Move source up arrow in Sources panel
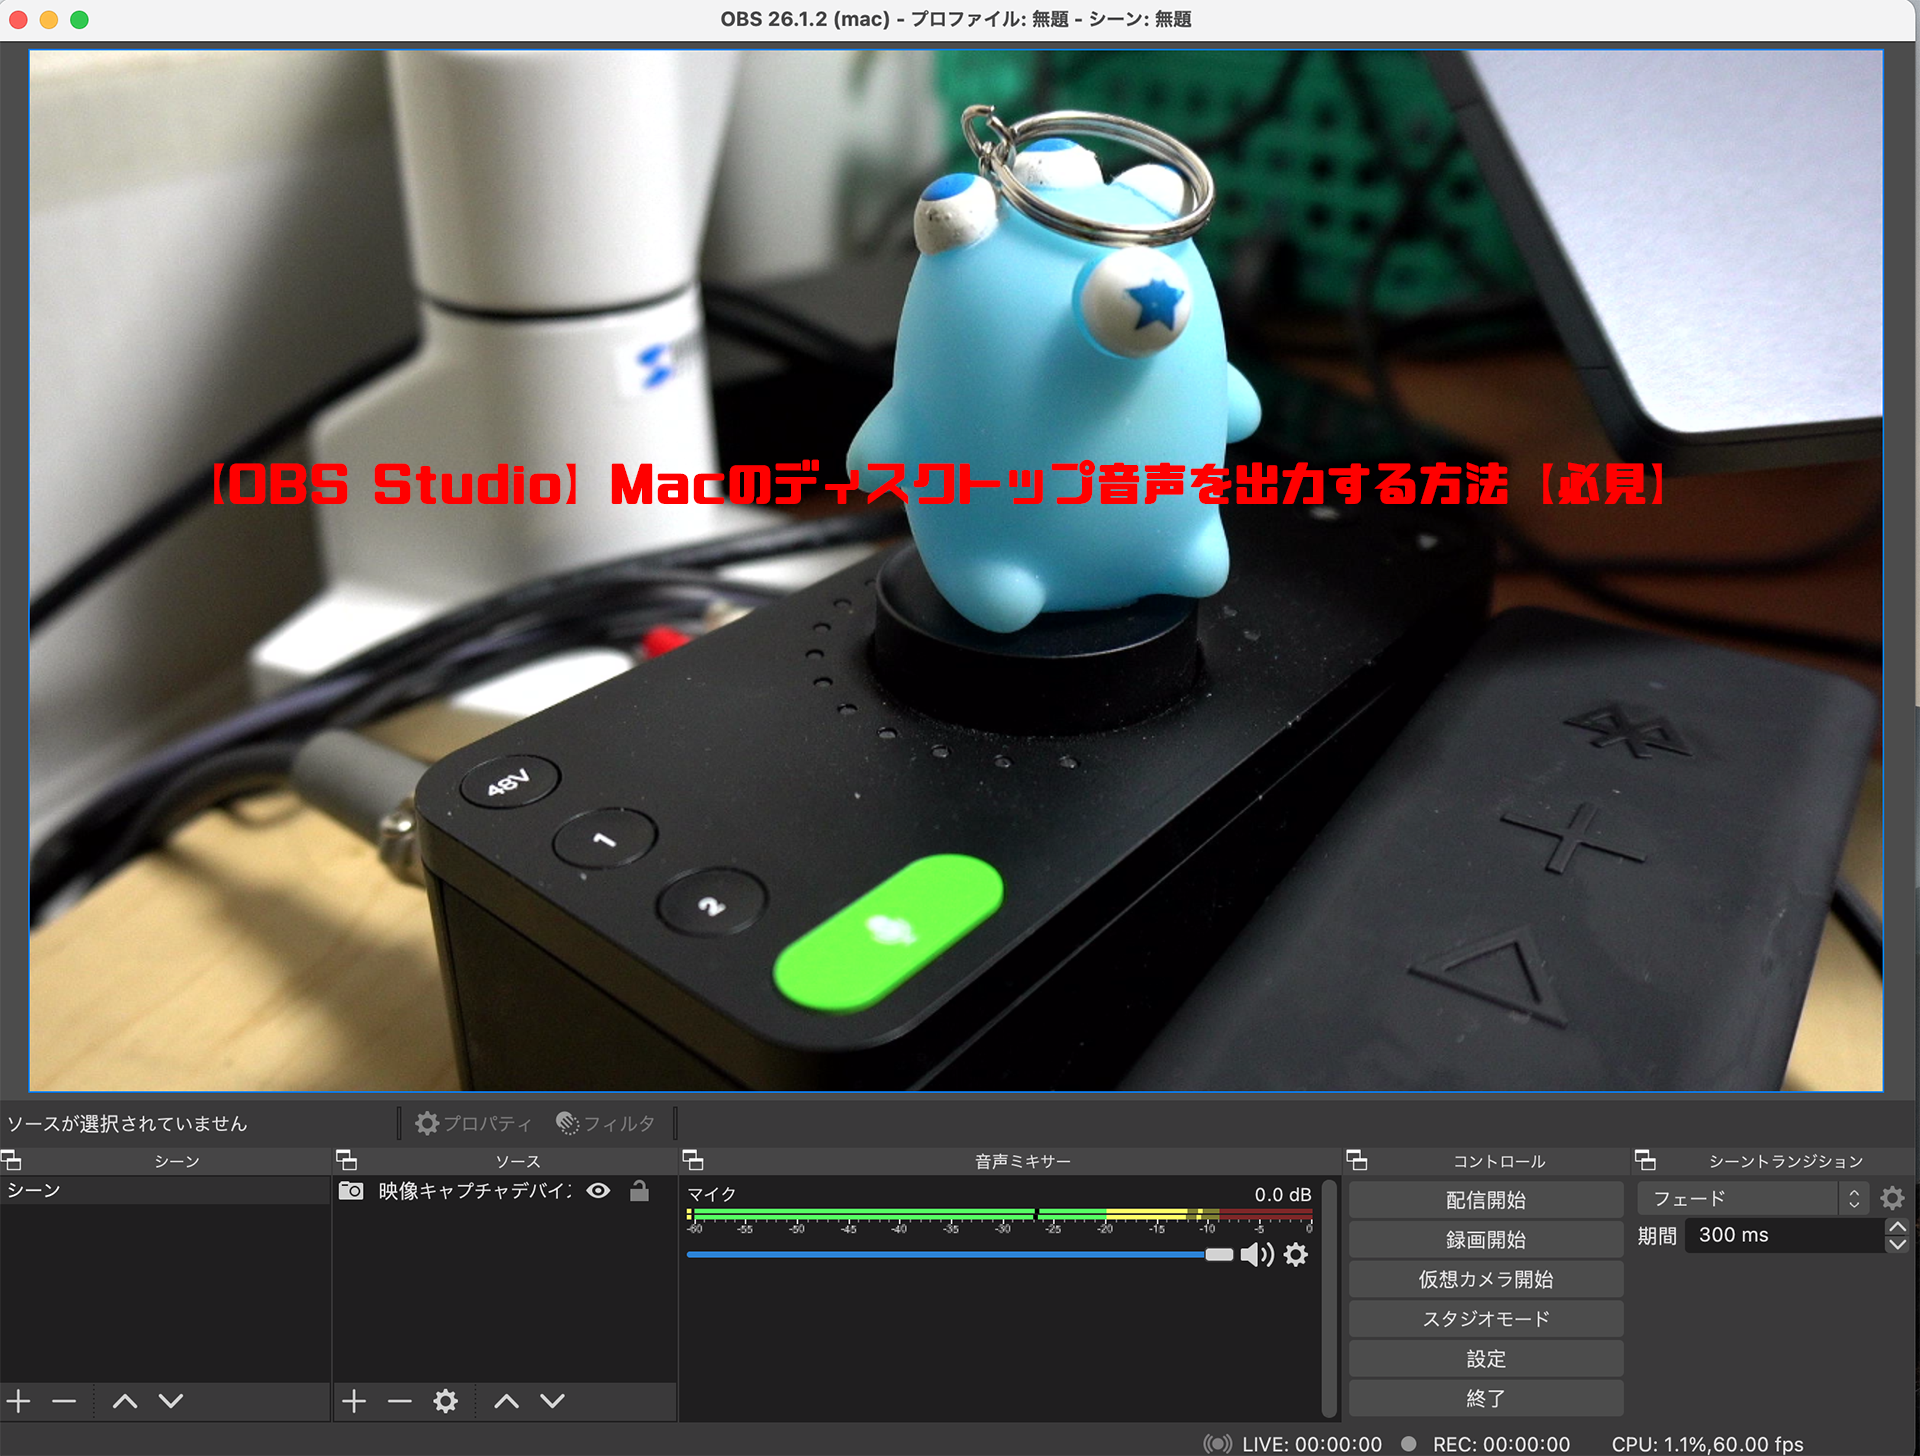This screenshot has width=1920, height=1456. tap(507, 1401)
